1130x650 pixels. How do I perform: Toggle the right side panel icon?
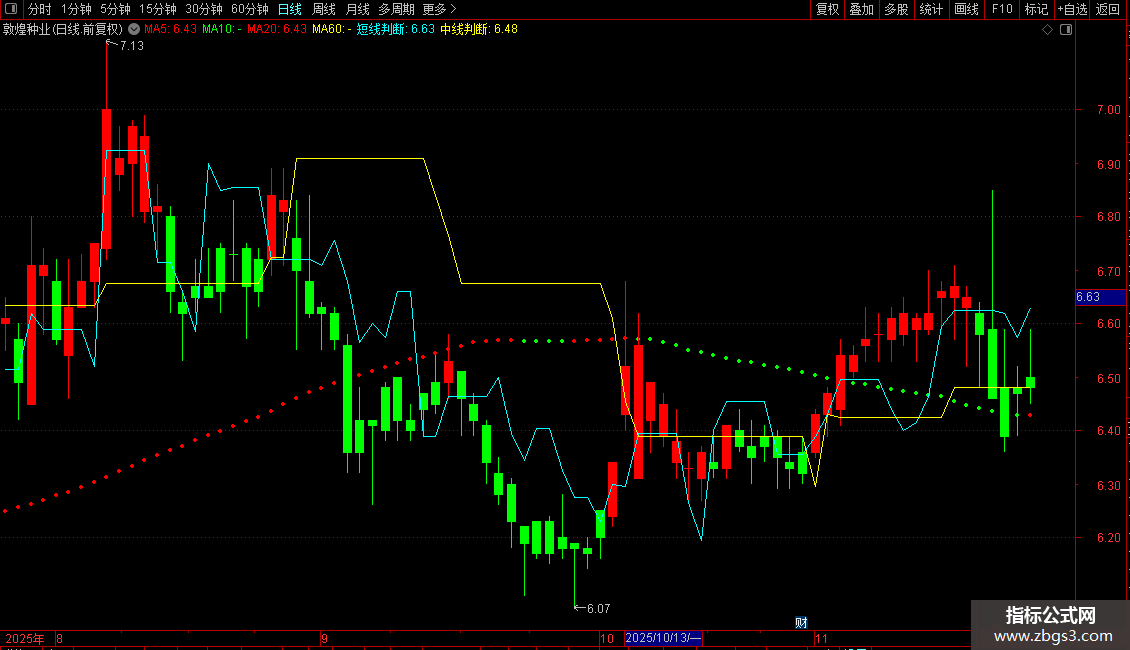point(1066,30)
